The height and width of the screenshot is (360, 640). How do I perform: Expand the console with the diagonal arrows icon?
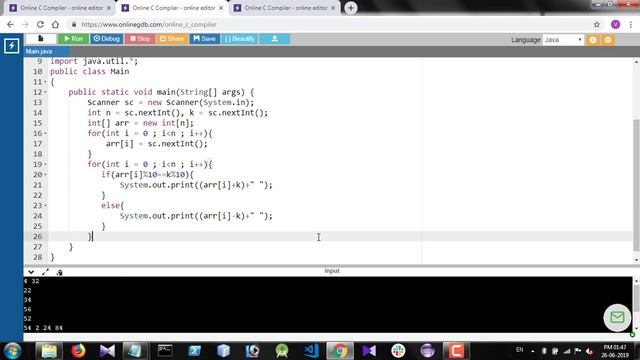[x=45, y=272]
